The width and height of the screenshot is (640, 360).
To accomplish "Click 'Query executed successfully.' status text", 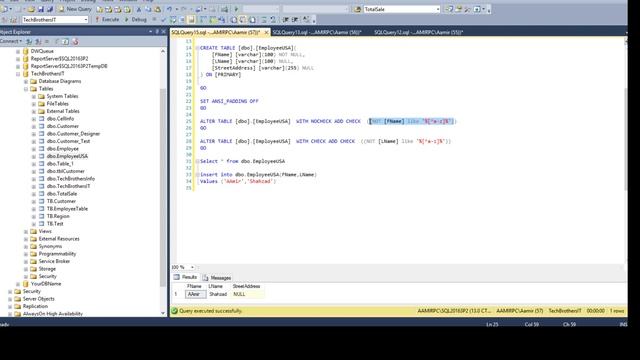I will point(211,311).
